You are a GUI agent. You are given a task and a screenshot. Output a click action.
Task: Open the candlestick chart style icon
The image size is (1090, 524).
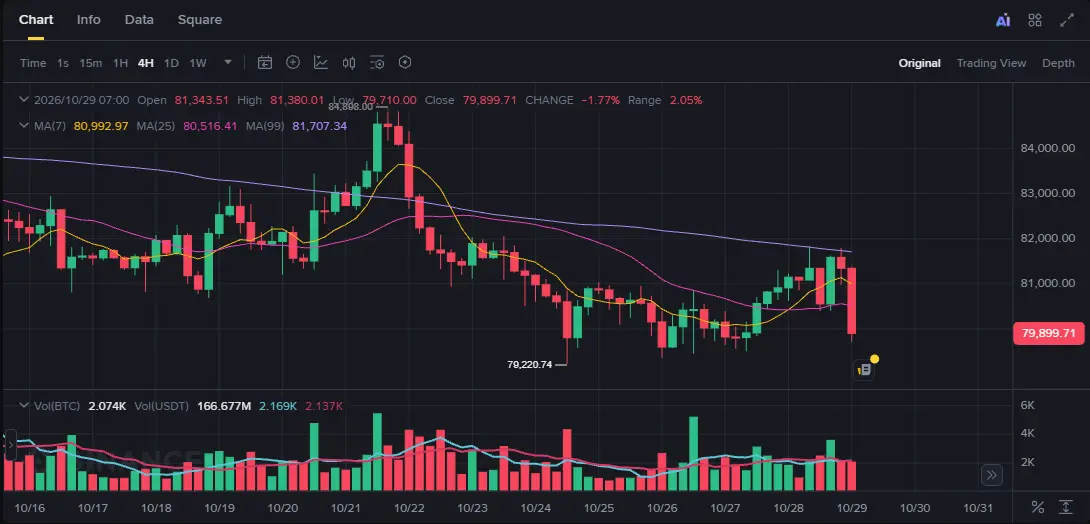pos(349,63)
